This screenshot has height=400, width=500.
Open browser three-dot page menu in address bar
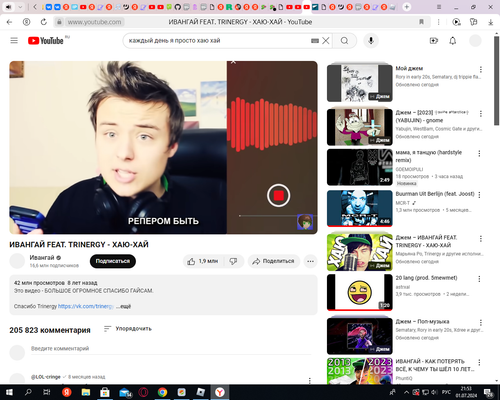tap(438, 22)
